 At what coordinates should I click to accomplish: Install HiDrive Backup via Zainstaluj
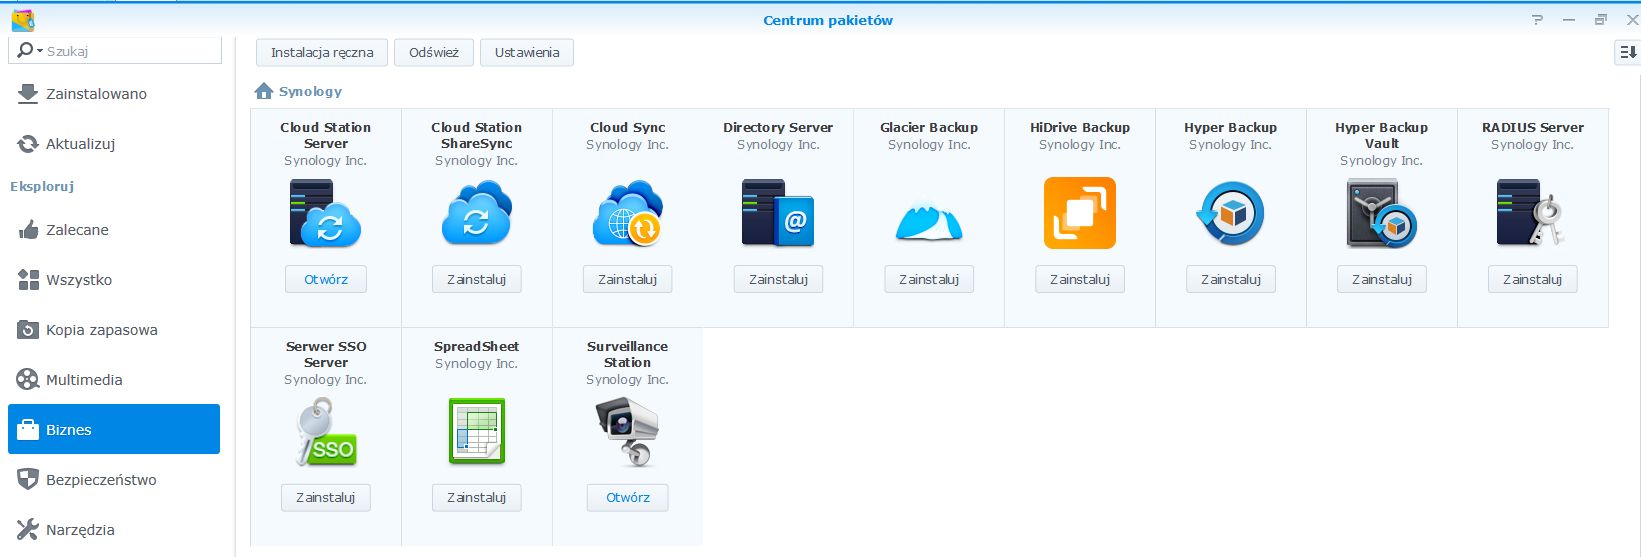click(x=1080, y=279)
